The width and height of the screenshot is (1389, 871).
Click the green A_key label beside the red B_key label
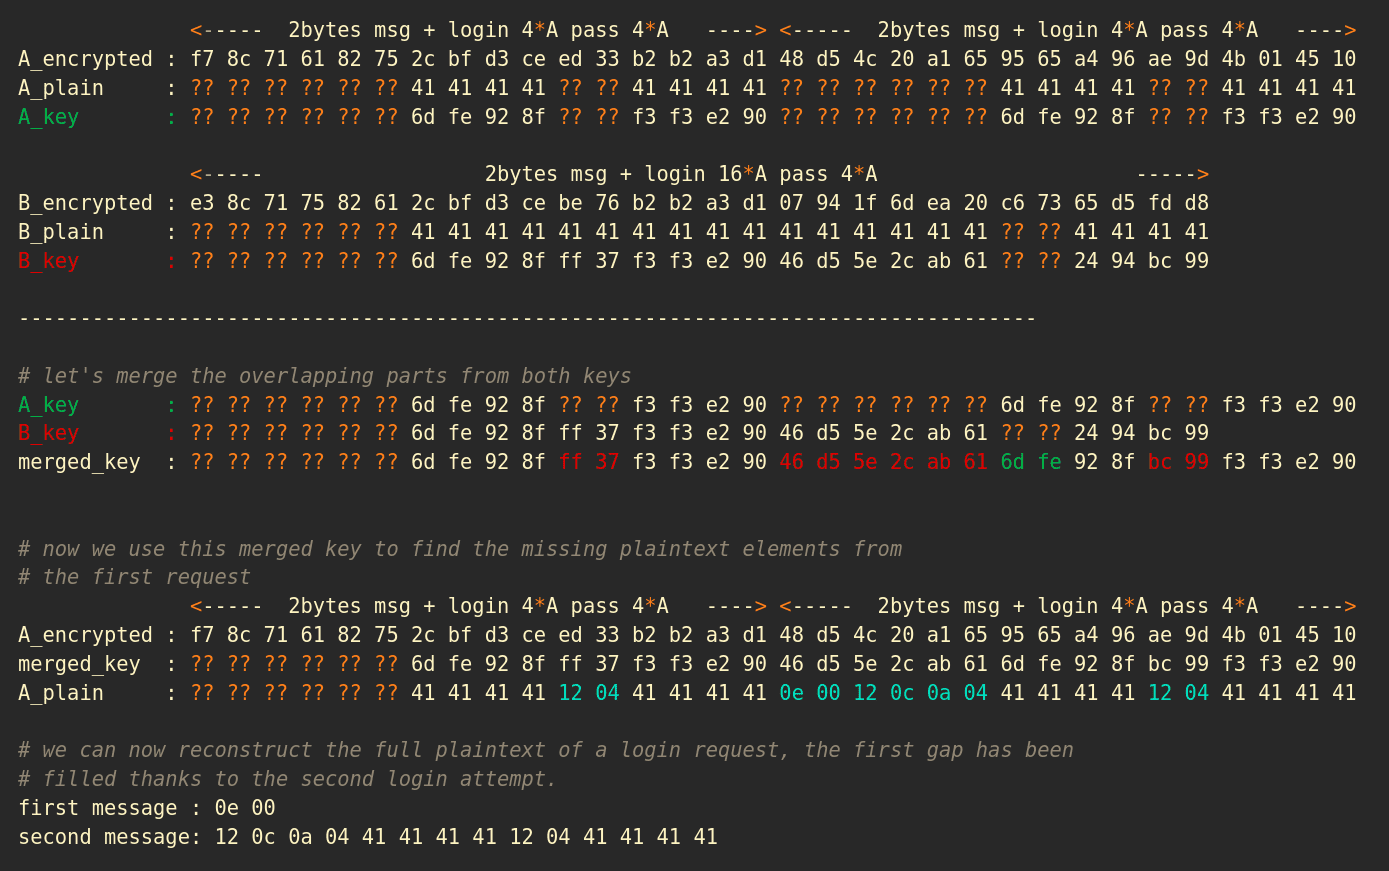pyautogui.click(x=48, y=405)
